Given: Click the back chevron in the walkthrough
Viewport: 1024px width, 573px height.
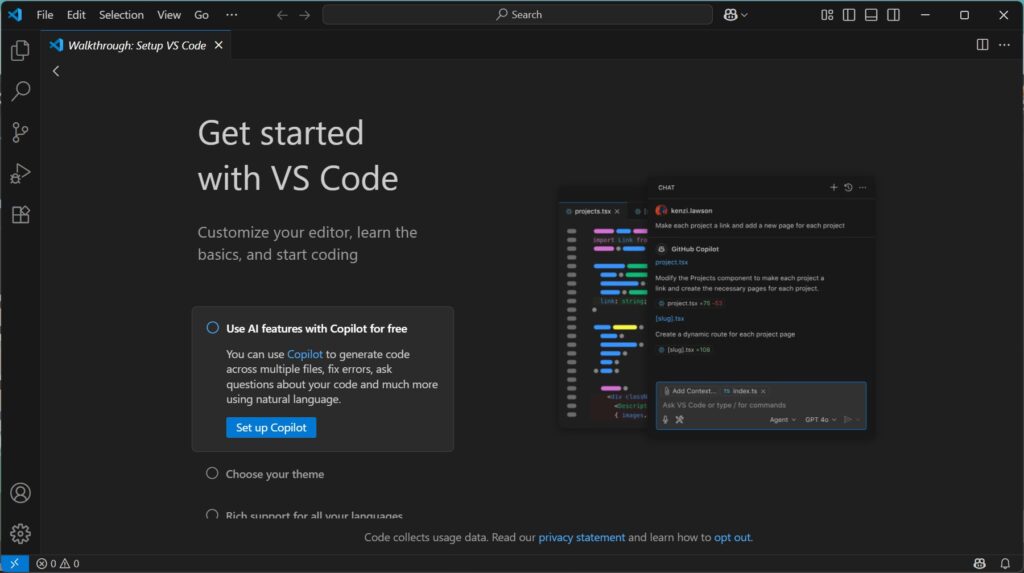Looking at the screenshot, I should (56, 71).
